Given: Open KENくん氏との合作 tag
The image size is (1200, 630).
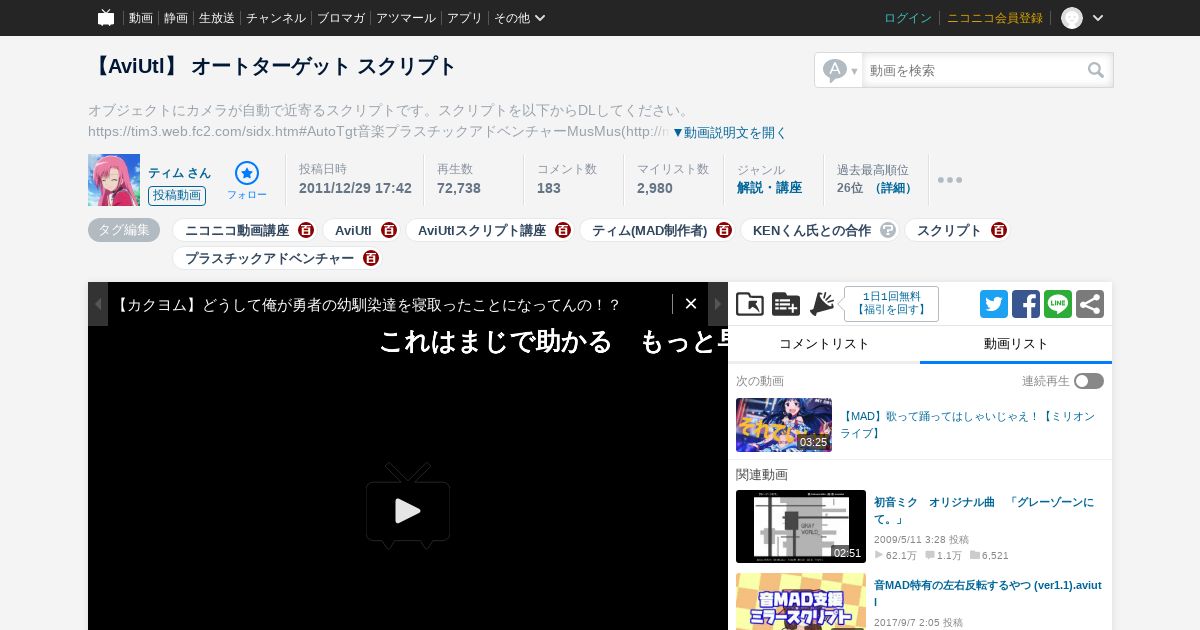Looking at the screenshot, I should [812, 230].
